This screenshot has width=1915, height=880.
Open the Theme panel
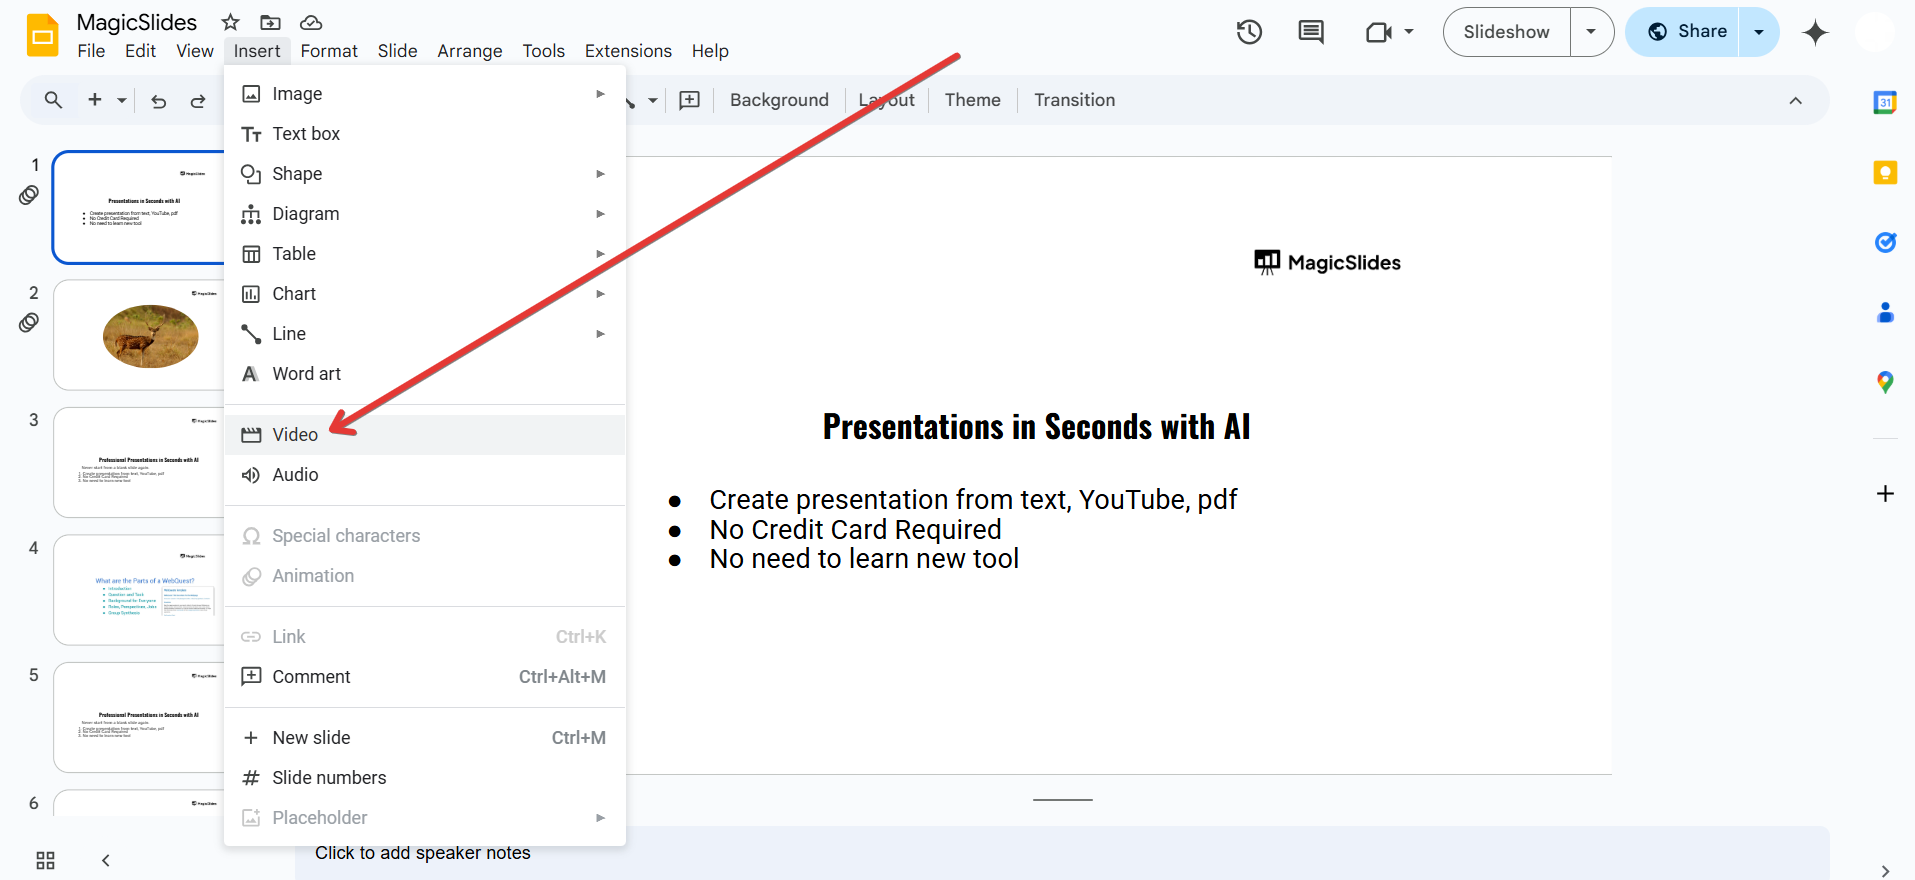pyautogui.click(x=972, y=100)
